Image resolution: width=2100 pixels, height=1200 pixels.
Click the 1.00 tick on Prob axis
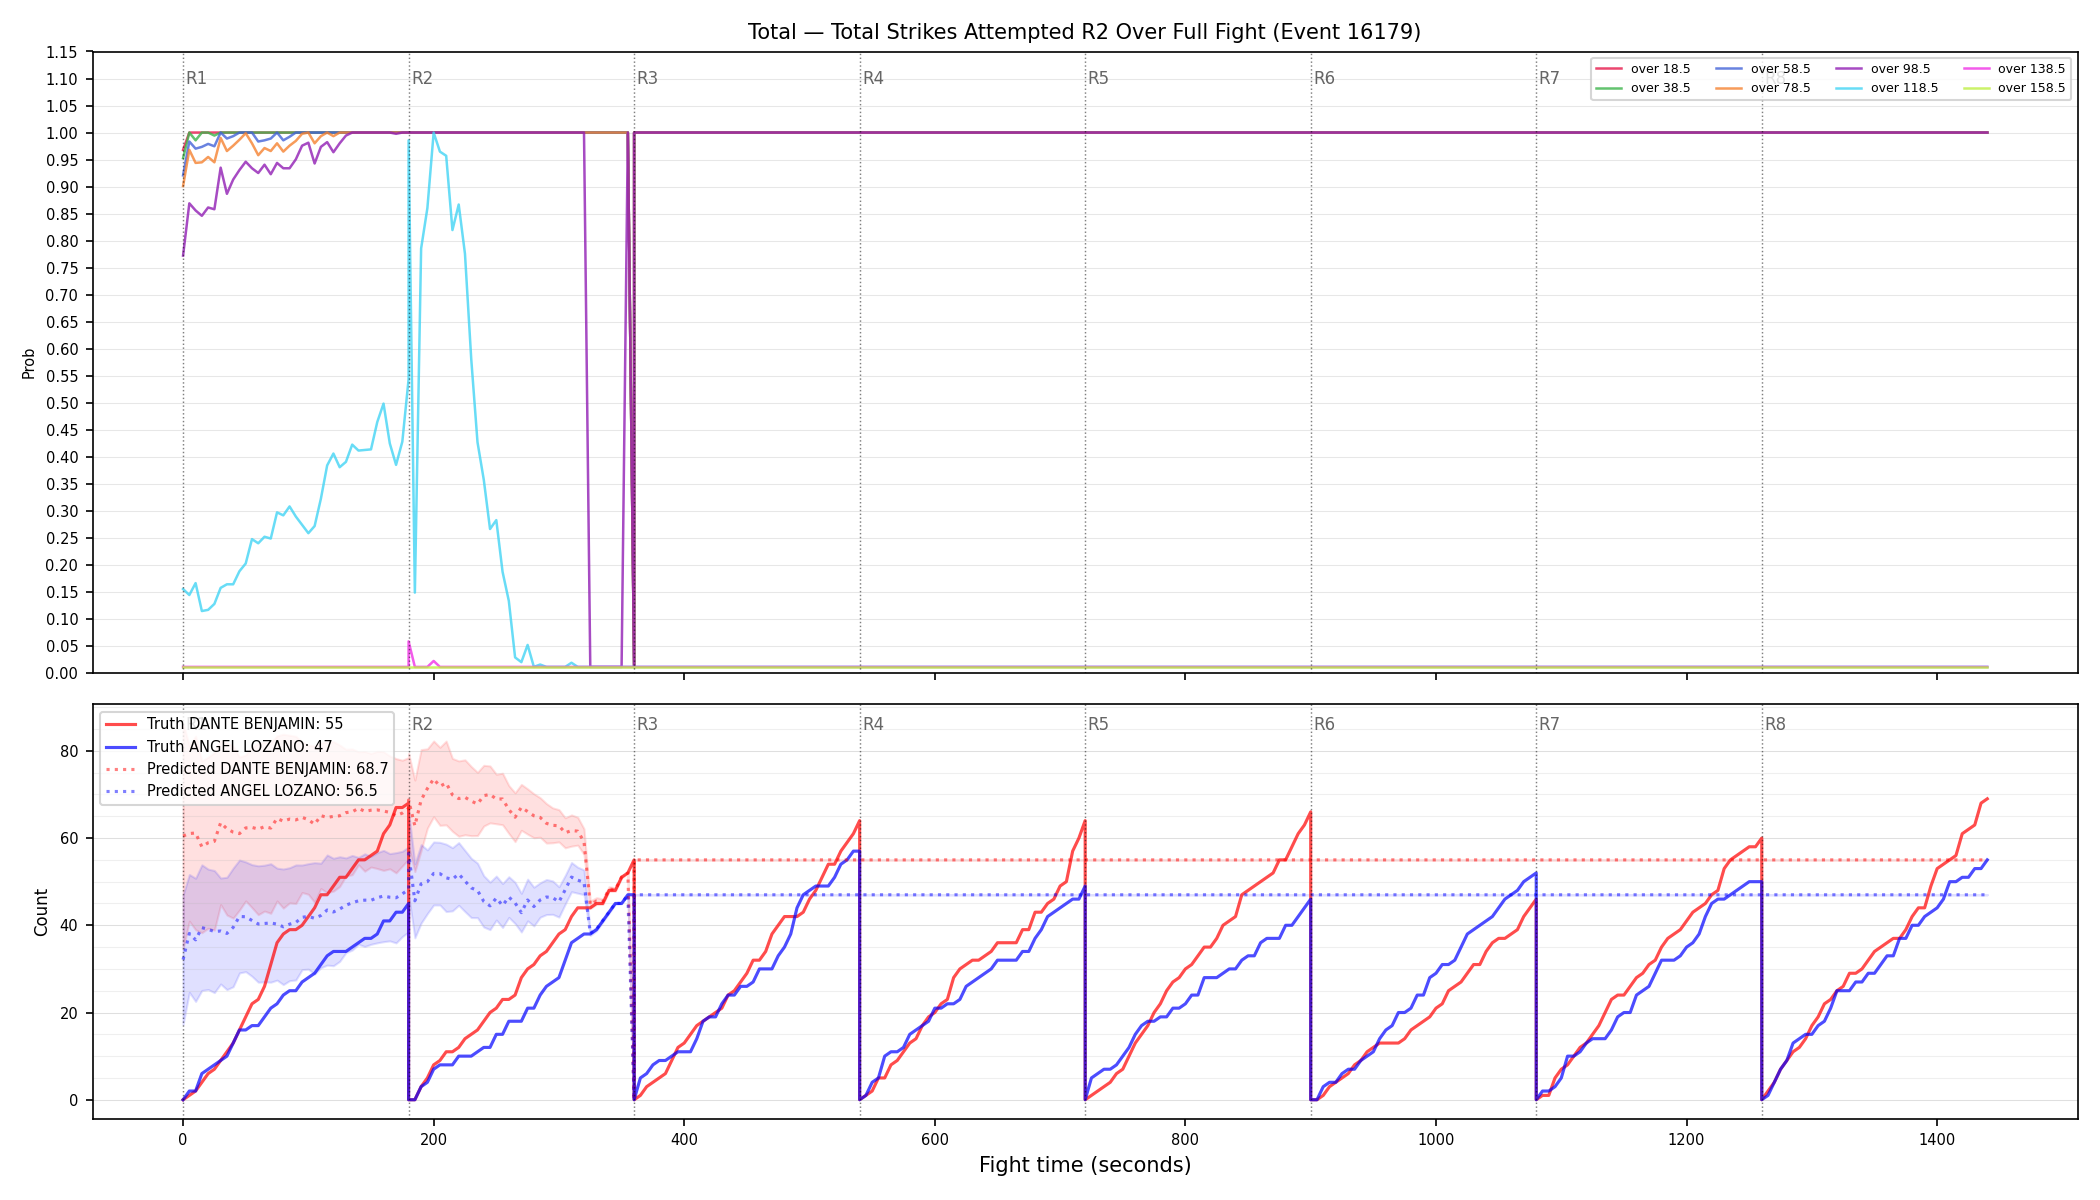point(62,134)
